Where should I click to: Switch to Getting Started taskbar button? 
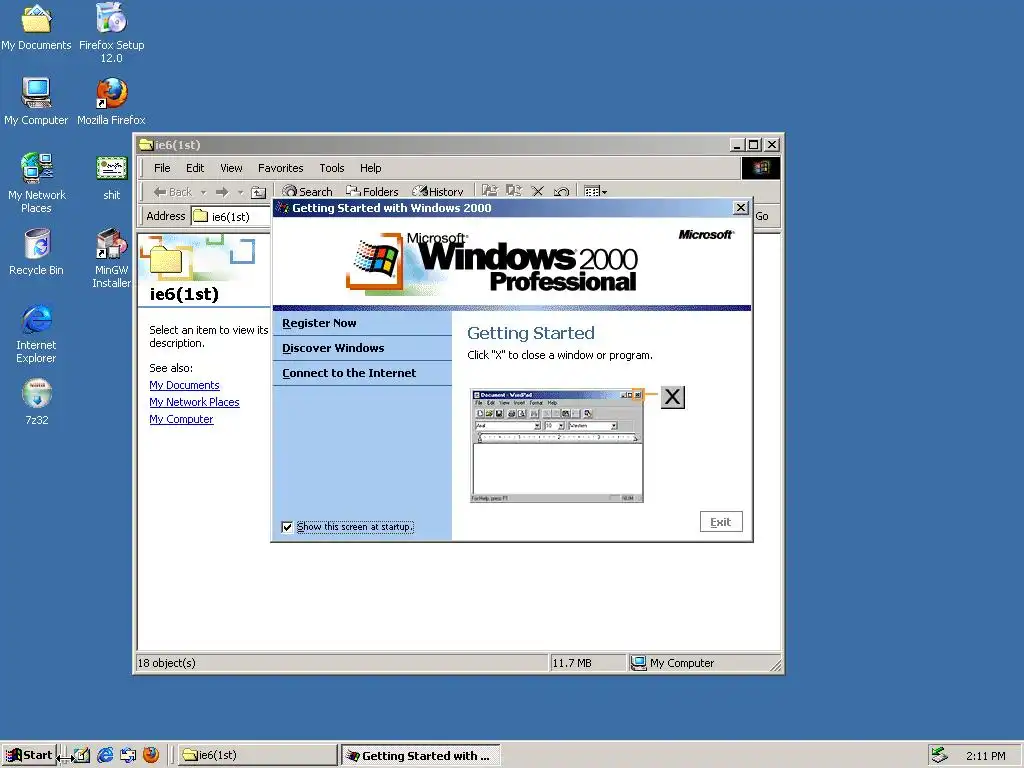(421, 756)
